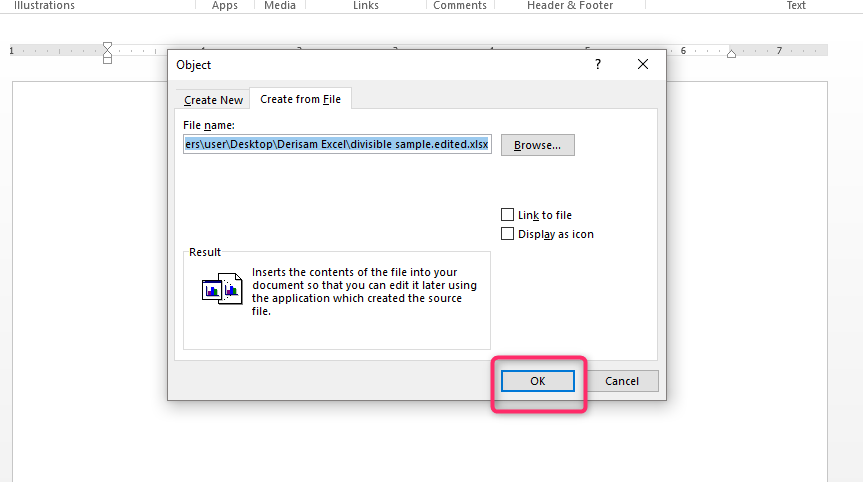Click the left indent square marker
The image size is (863, 482).
pos(107,60)
